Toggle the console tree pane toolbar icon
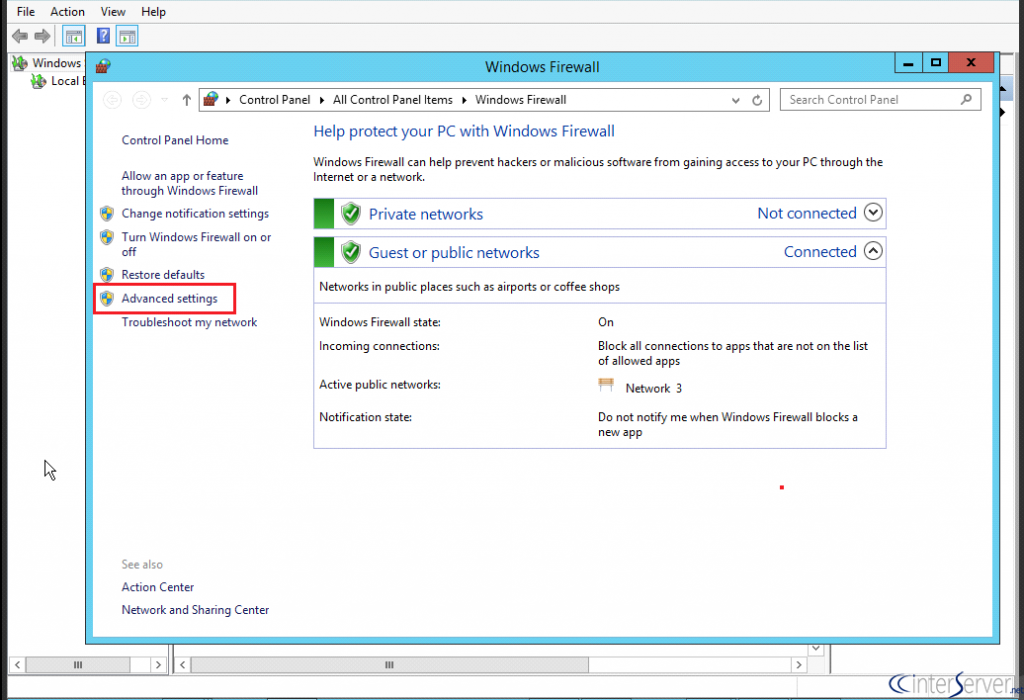 (74, 36)
